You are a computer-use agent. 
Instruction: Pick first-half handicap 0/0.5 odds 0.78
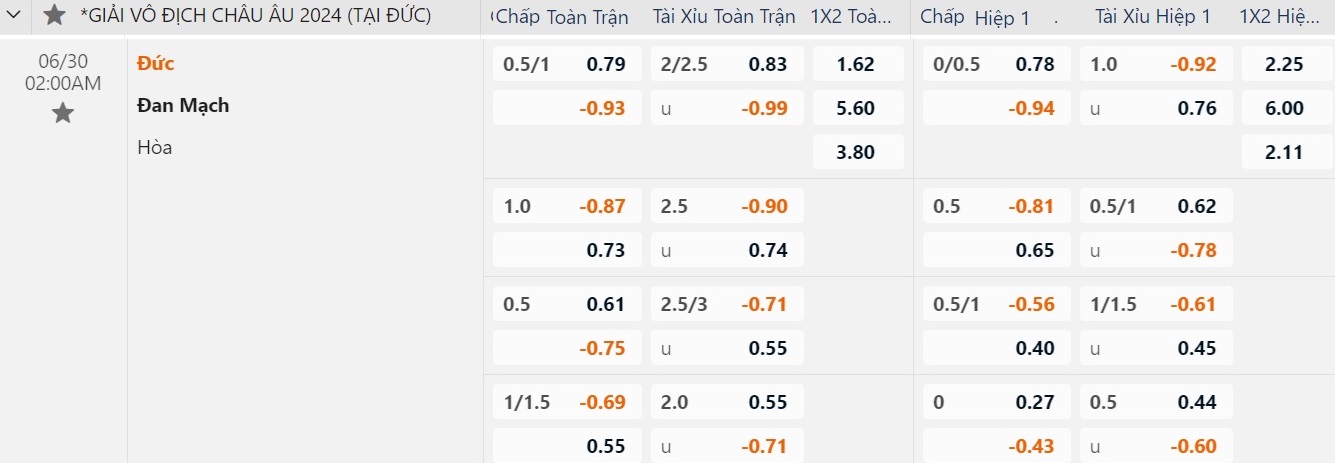click(x=997, y=64)
